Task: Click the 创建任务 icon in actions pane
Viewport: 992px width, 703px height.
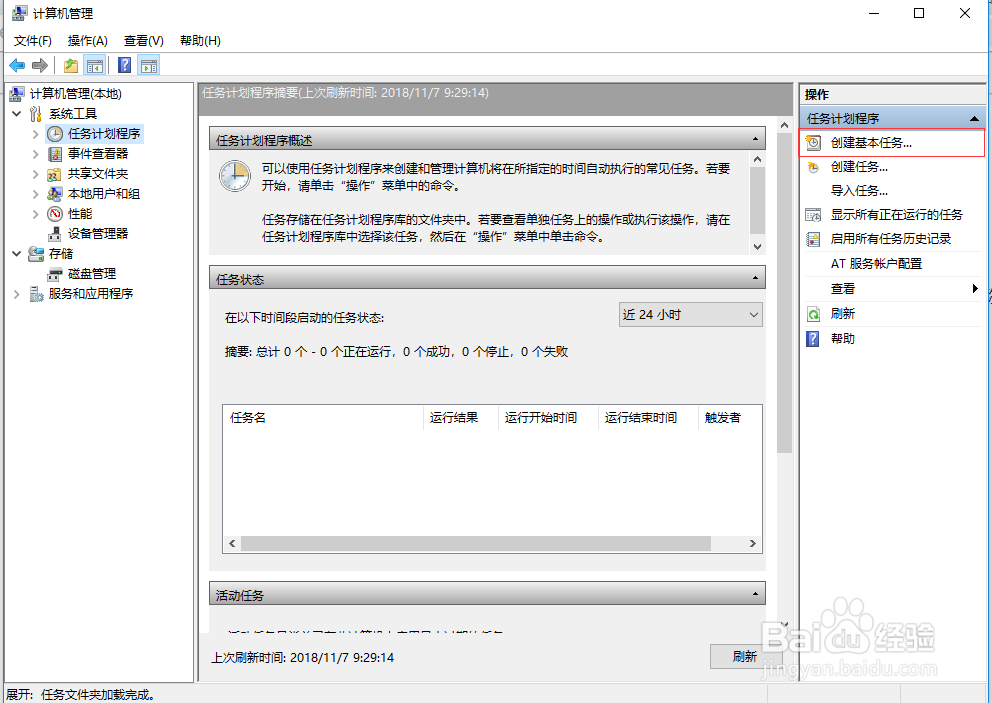Action: click(x=813, y=167)
